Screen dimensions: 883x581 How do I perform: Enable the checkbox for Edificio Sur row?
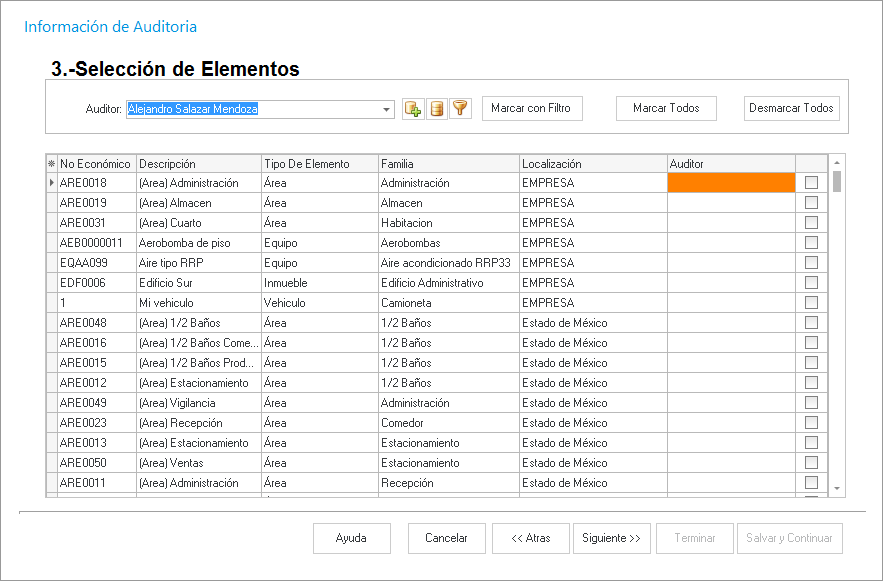tap(811, 283)
